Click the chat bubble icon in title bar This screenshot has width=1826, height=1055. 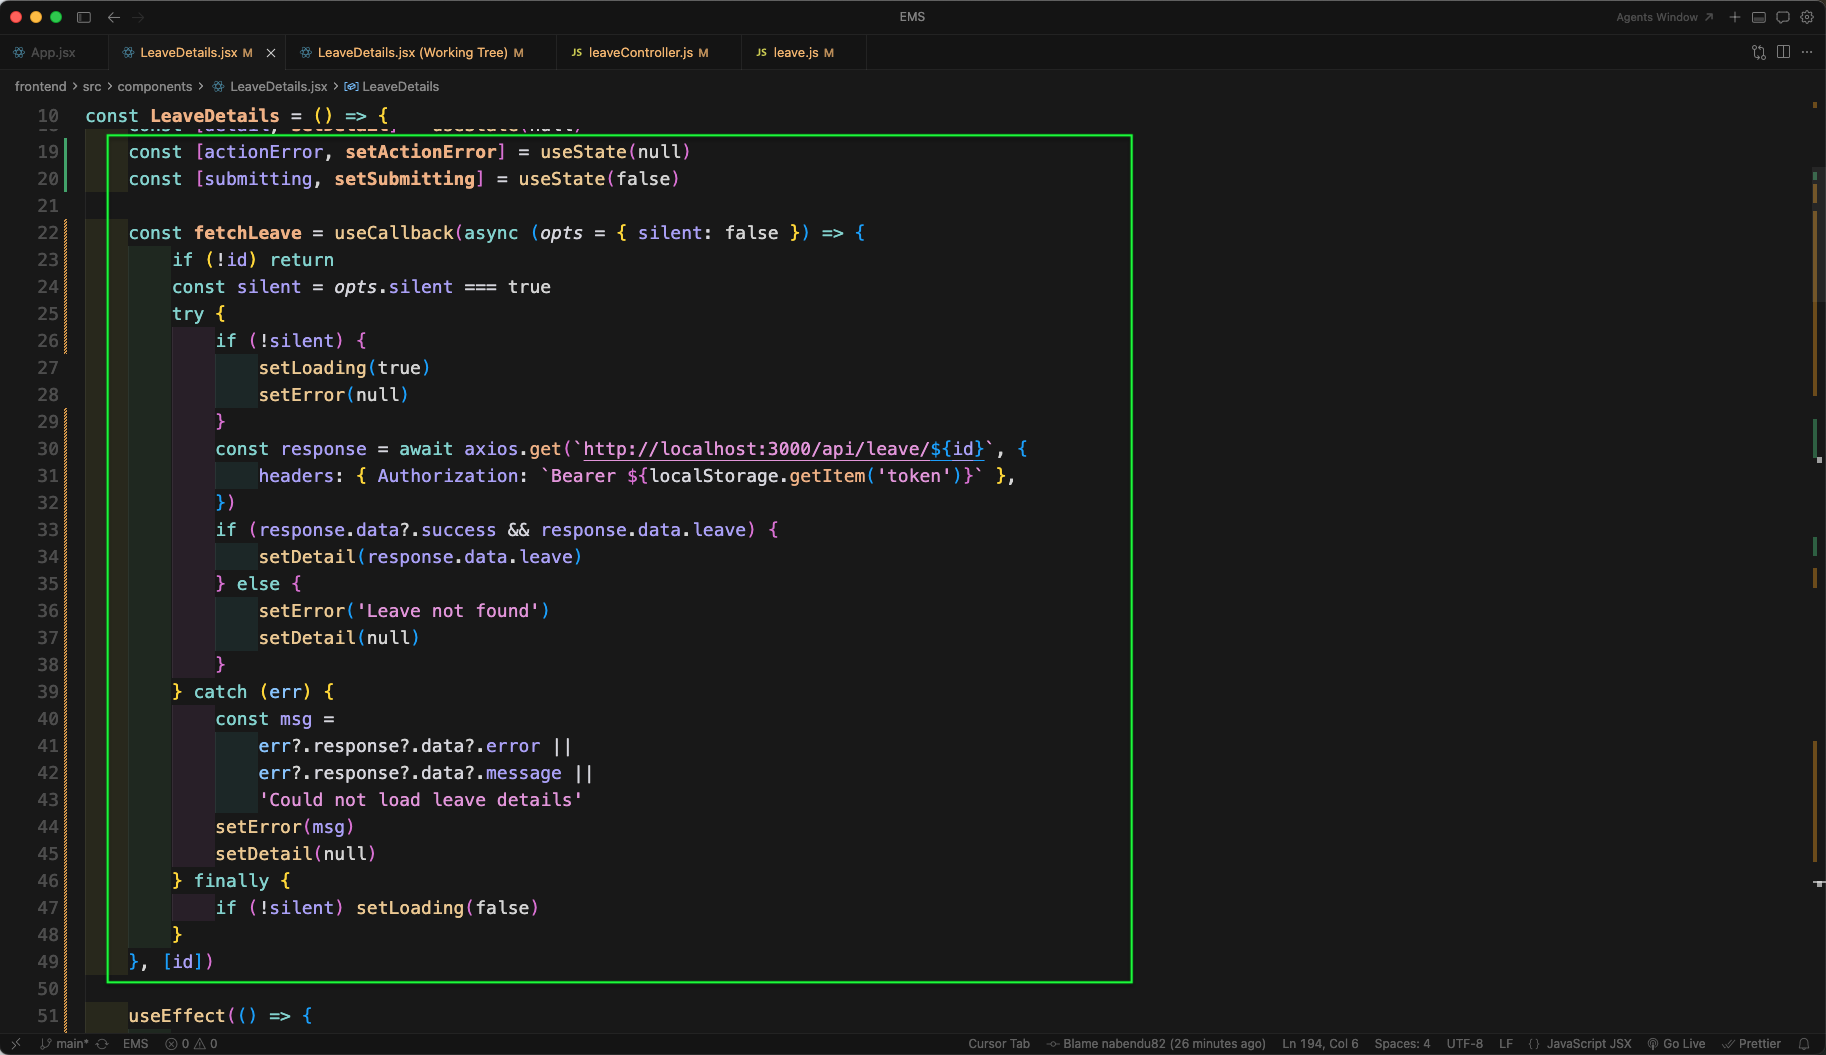[x=1783, y=17]
